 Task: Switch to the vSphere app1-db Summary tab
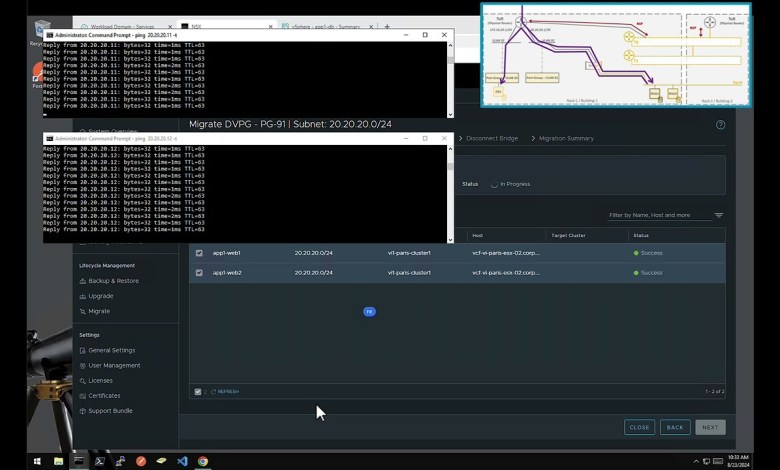pyautogui.click(x=326, y=26)
